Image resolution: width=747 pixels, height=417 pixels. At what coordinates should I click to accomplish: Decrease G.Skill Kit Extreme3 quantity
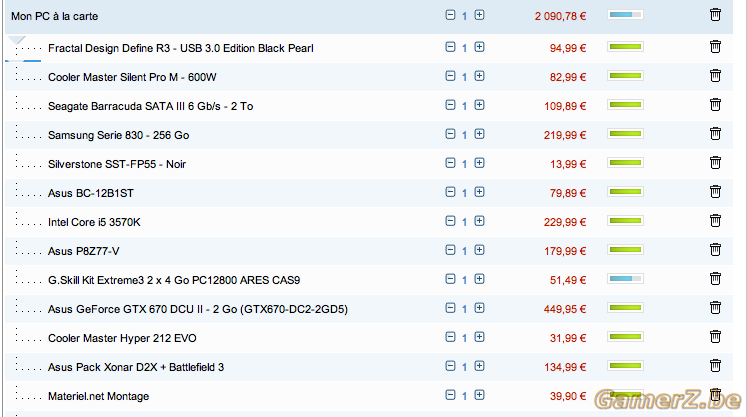tap(450, 279)
